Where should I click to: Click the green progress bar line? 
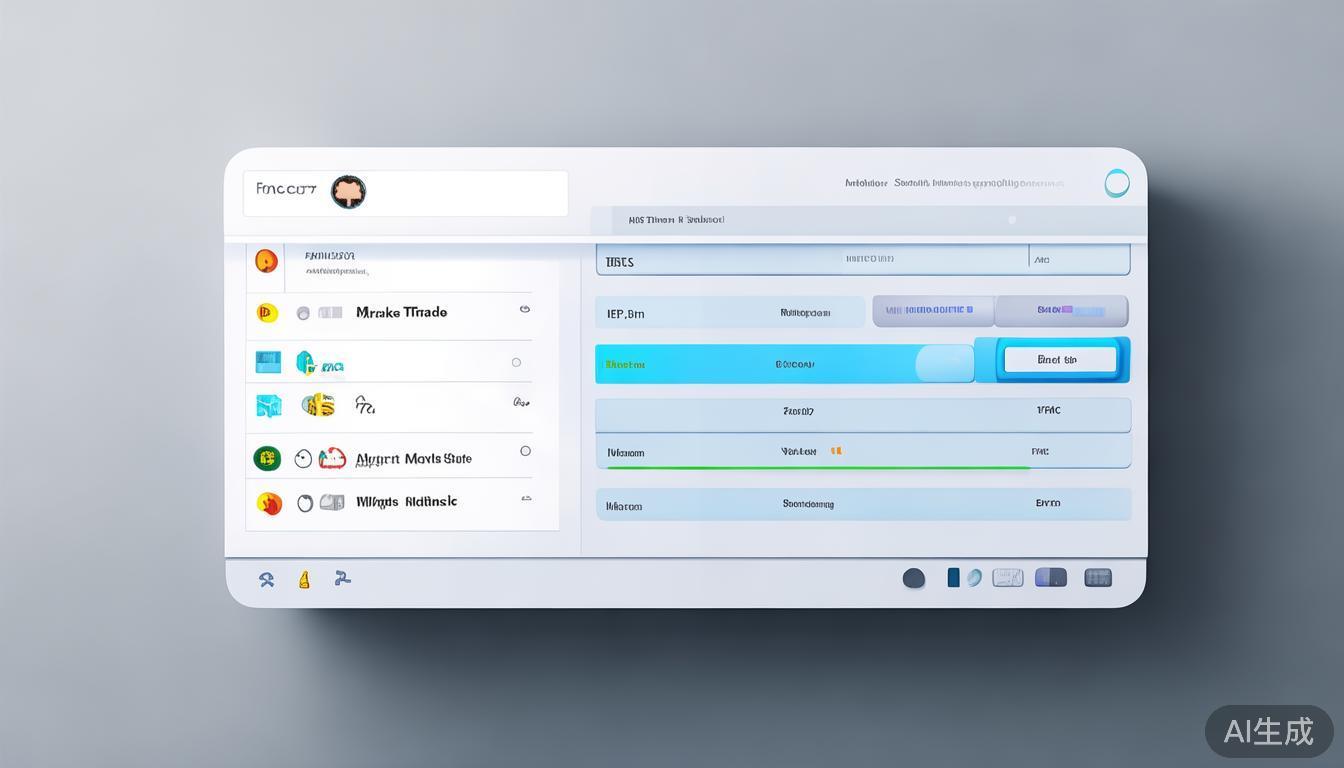tap(818, 467)
